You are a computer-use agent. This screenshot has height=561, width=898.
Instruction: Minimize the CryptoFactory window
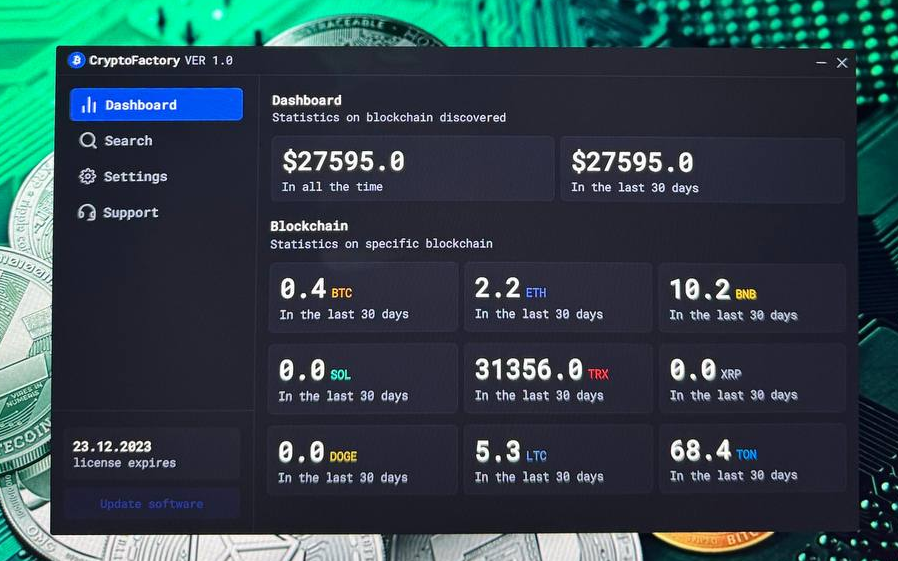click(821, 62)
